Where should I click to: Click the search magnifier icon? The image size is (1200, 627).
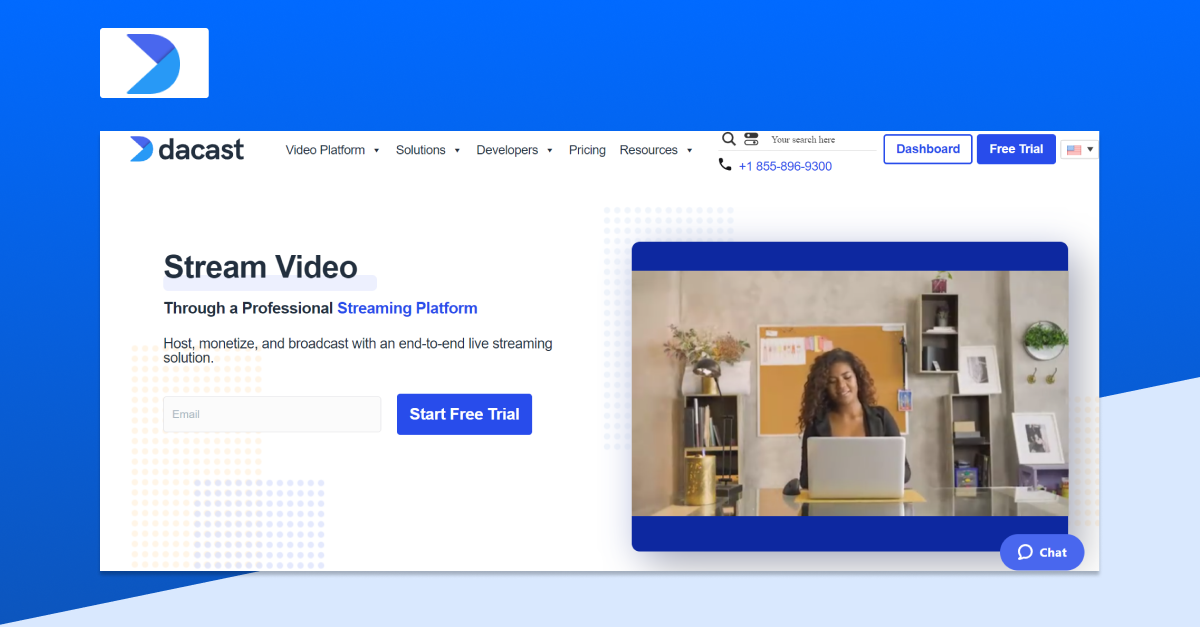point(729,139)
